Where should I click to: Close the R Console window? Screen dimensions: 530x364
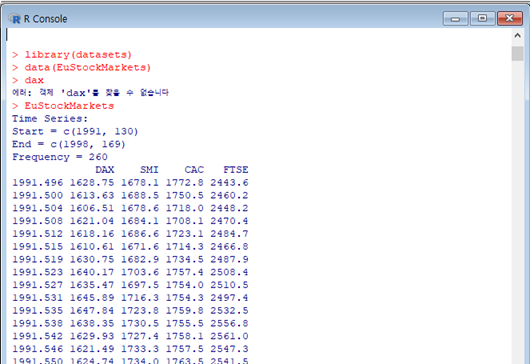[510, 18]
